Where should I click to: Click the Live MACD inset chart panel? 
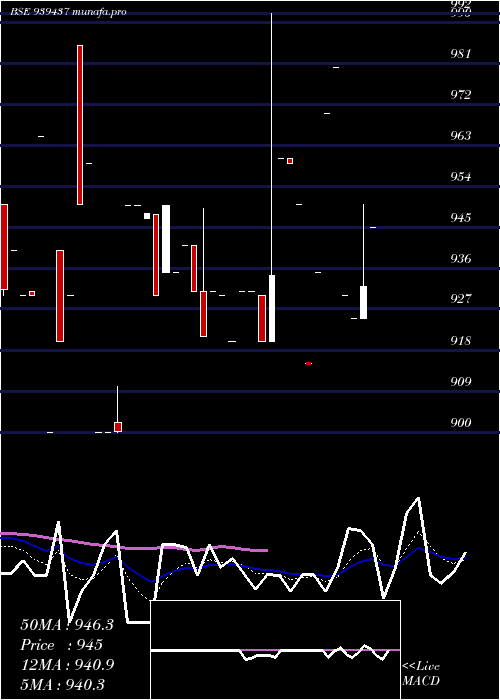(x=275, y=650)
